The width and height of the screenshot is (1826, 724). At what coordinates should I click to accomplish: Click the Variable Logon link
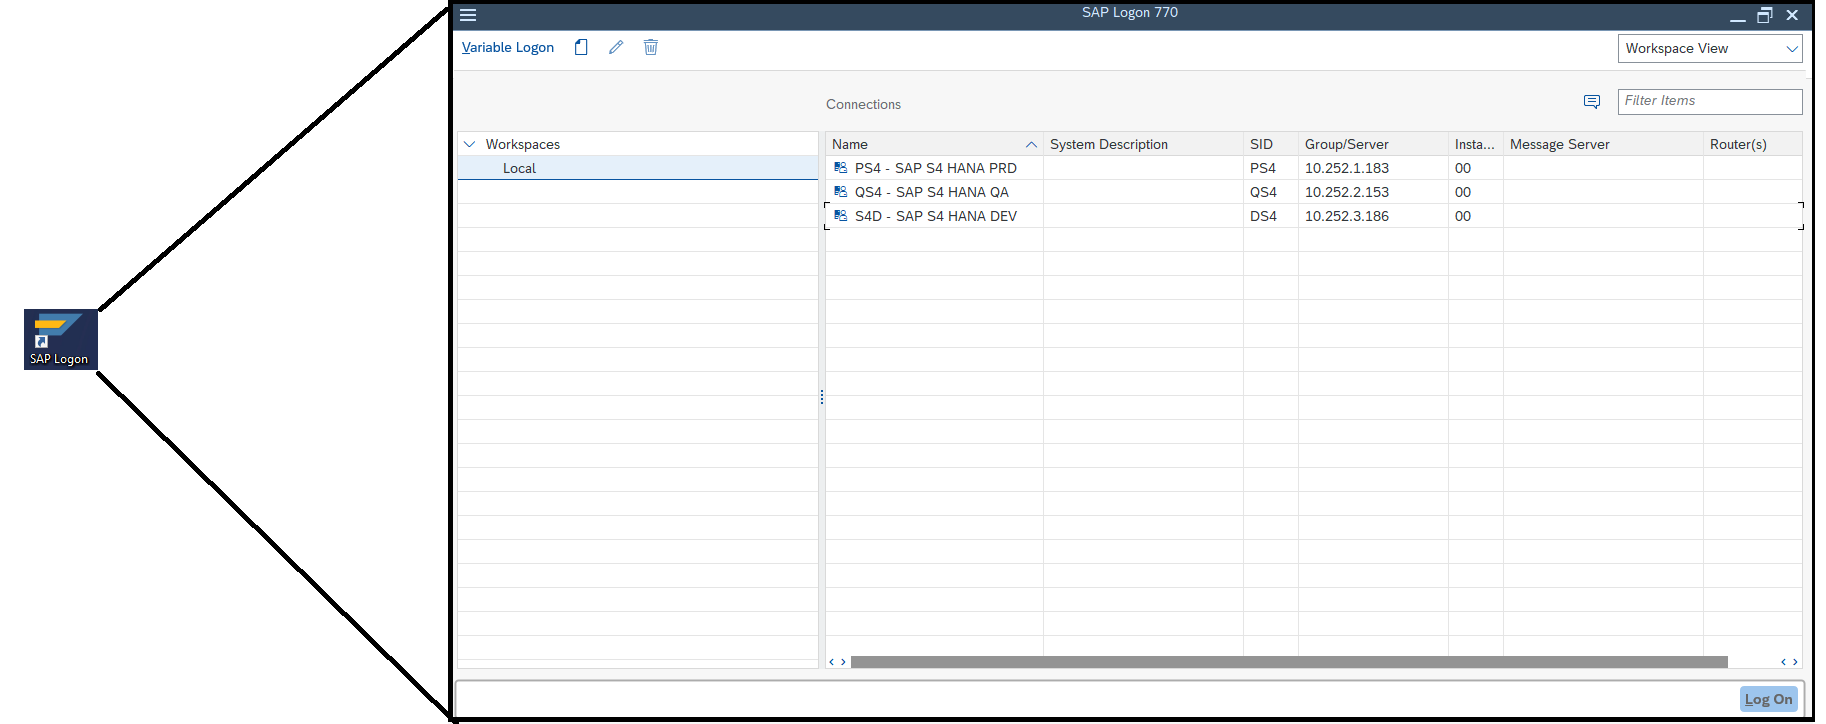pyautogui.click(x=508, y=47)
